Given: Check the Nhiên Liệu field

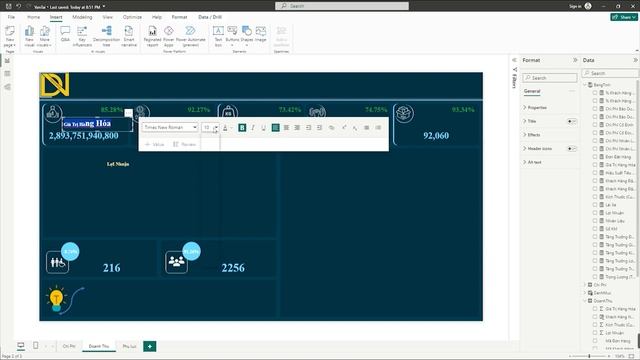Looking at the screenshot, I should 595,221.
